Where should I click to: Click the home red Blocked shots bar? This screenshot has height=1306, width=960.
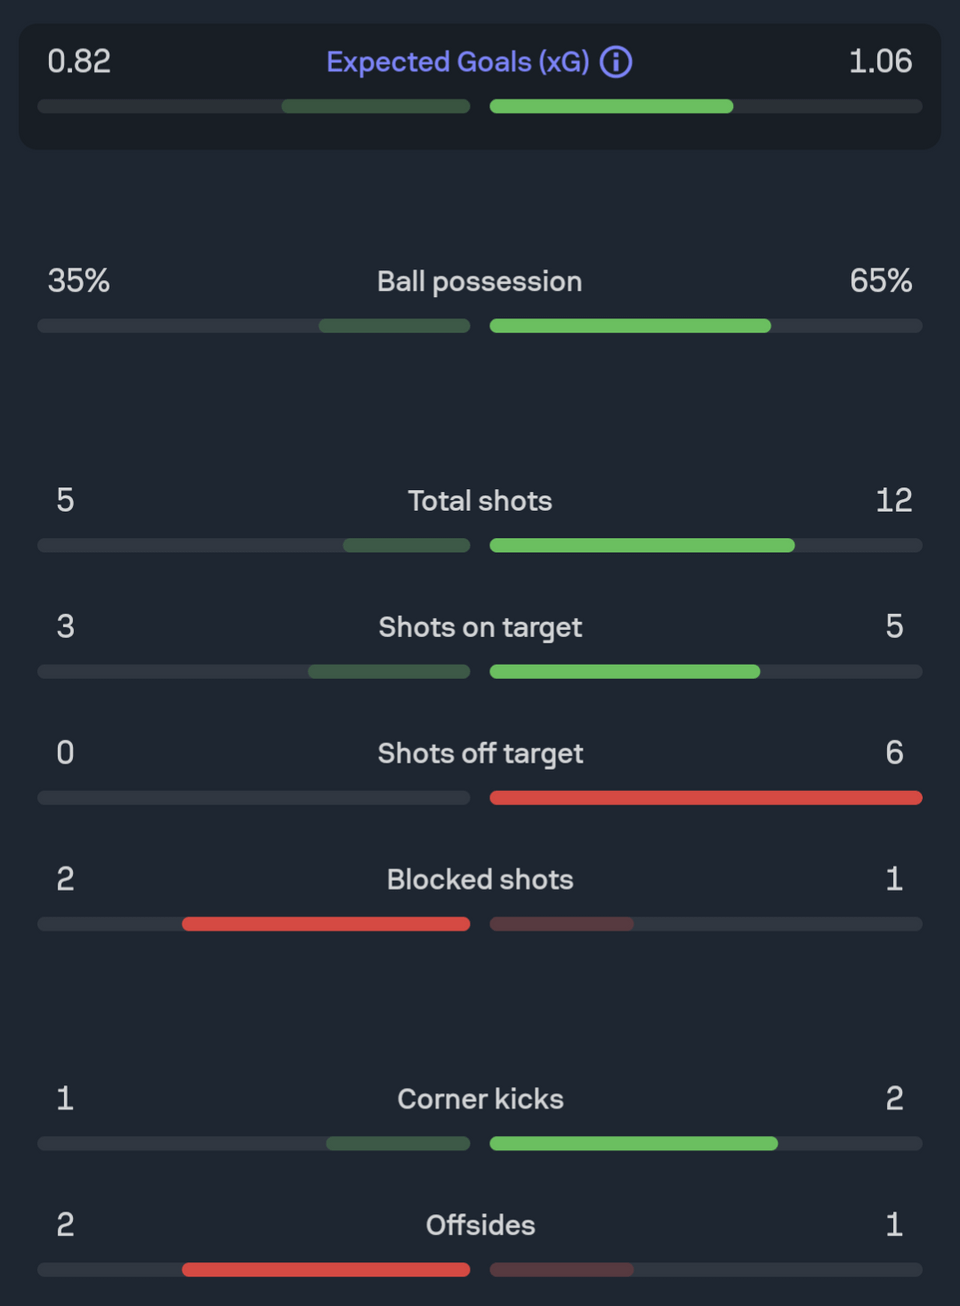(x=326, y=924)
